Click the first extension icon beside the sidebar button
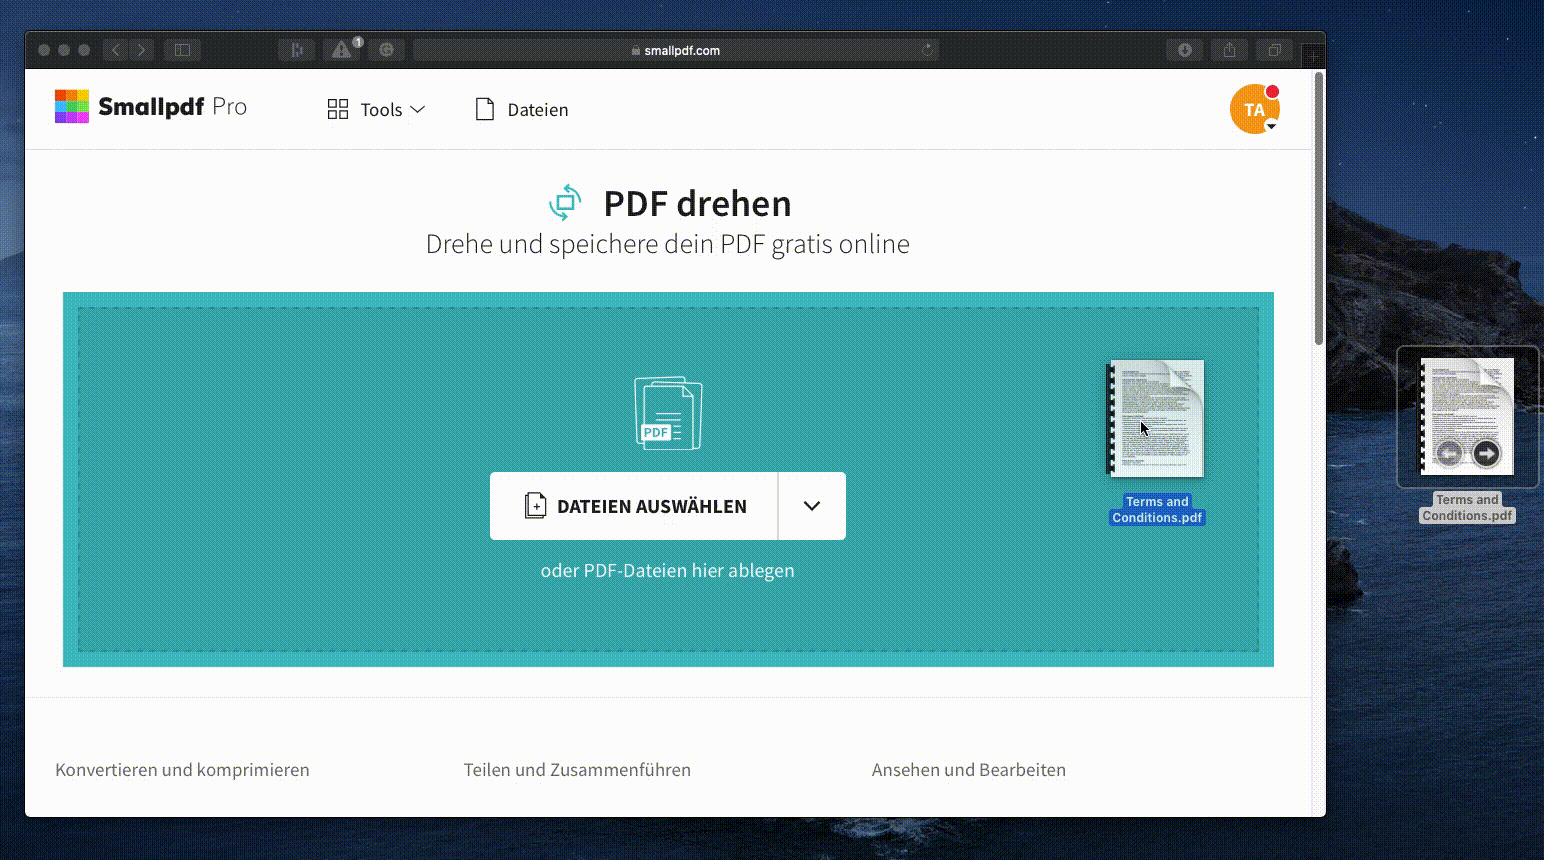Screen dimensions: 1544x860 pyautogui.click(x=297, y=50)
